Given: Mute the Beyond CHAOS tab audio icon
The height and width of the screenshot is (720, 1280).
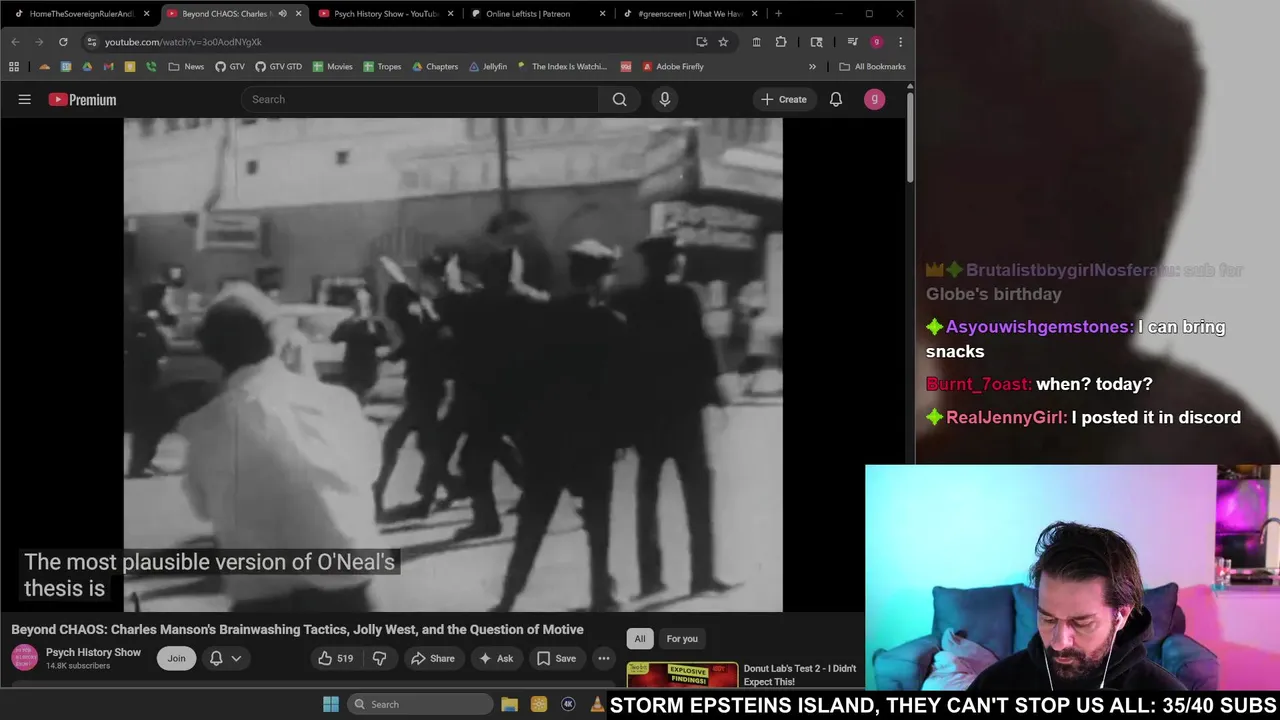Looking at the screenshot, I should 282,14.
